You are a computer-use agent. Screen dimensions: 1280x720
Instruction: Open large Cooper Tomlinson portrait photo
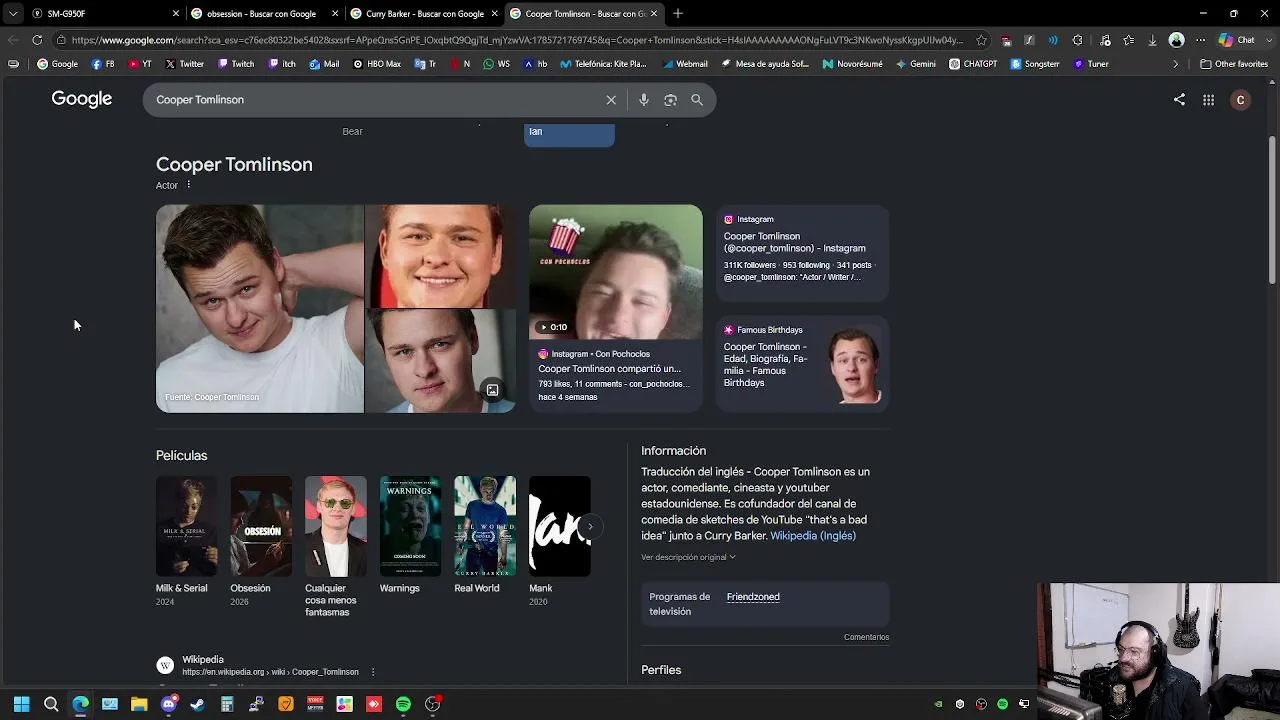point(260,309)
